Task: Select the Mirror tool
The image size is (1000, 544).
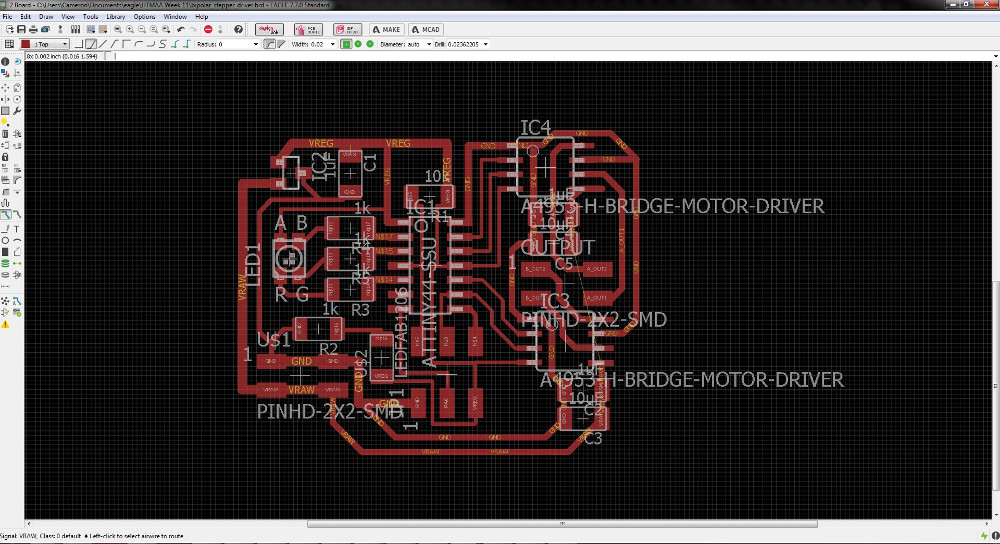Action: [x=5, y=99]
